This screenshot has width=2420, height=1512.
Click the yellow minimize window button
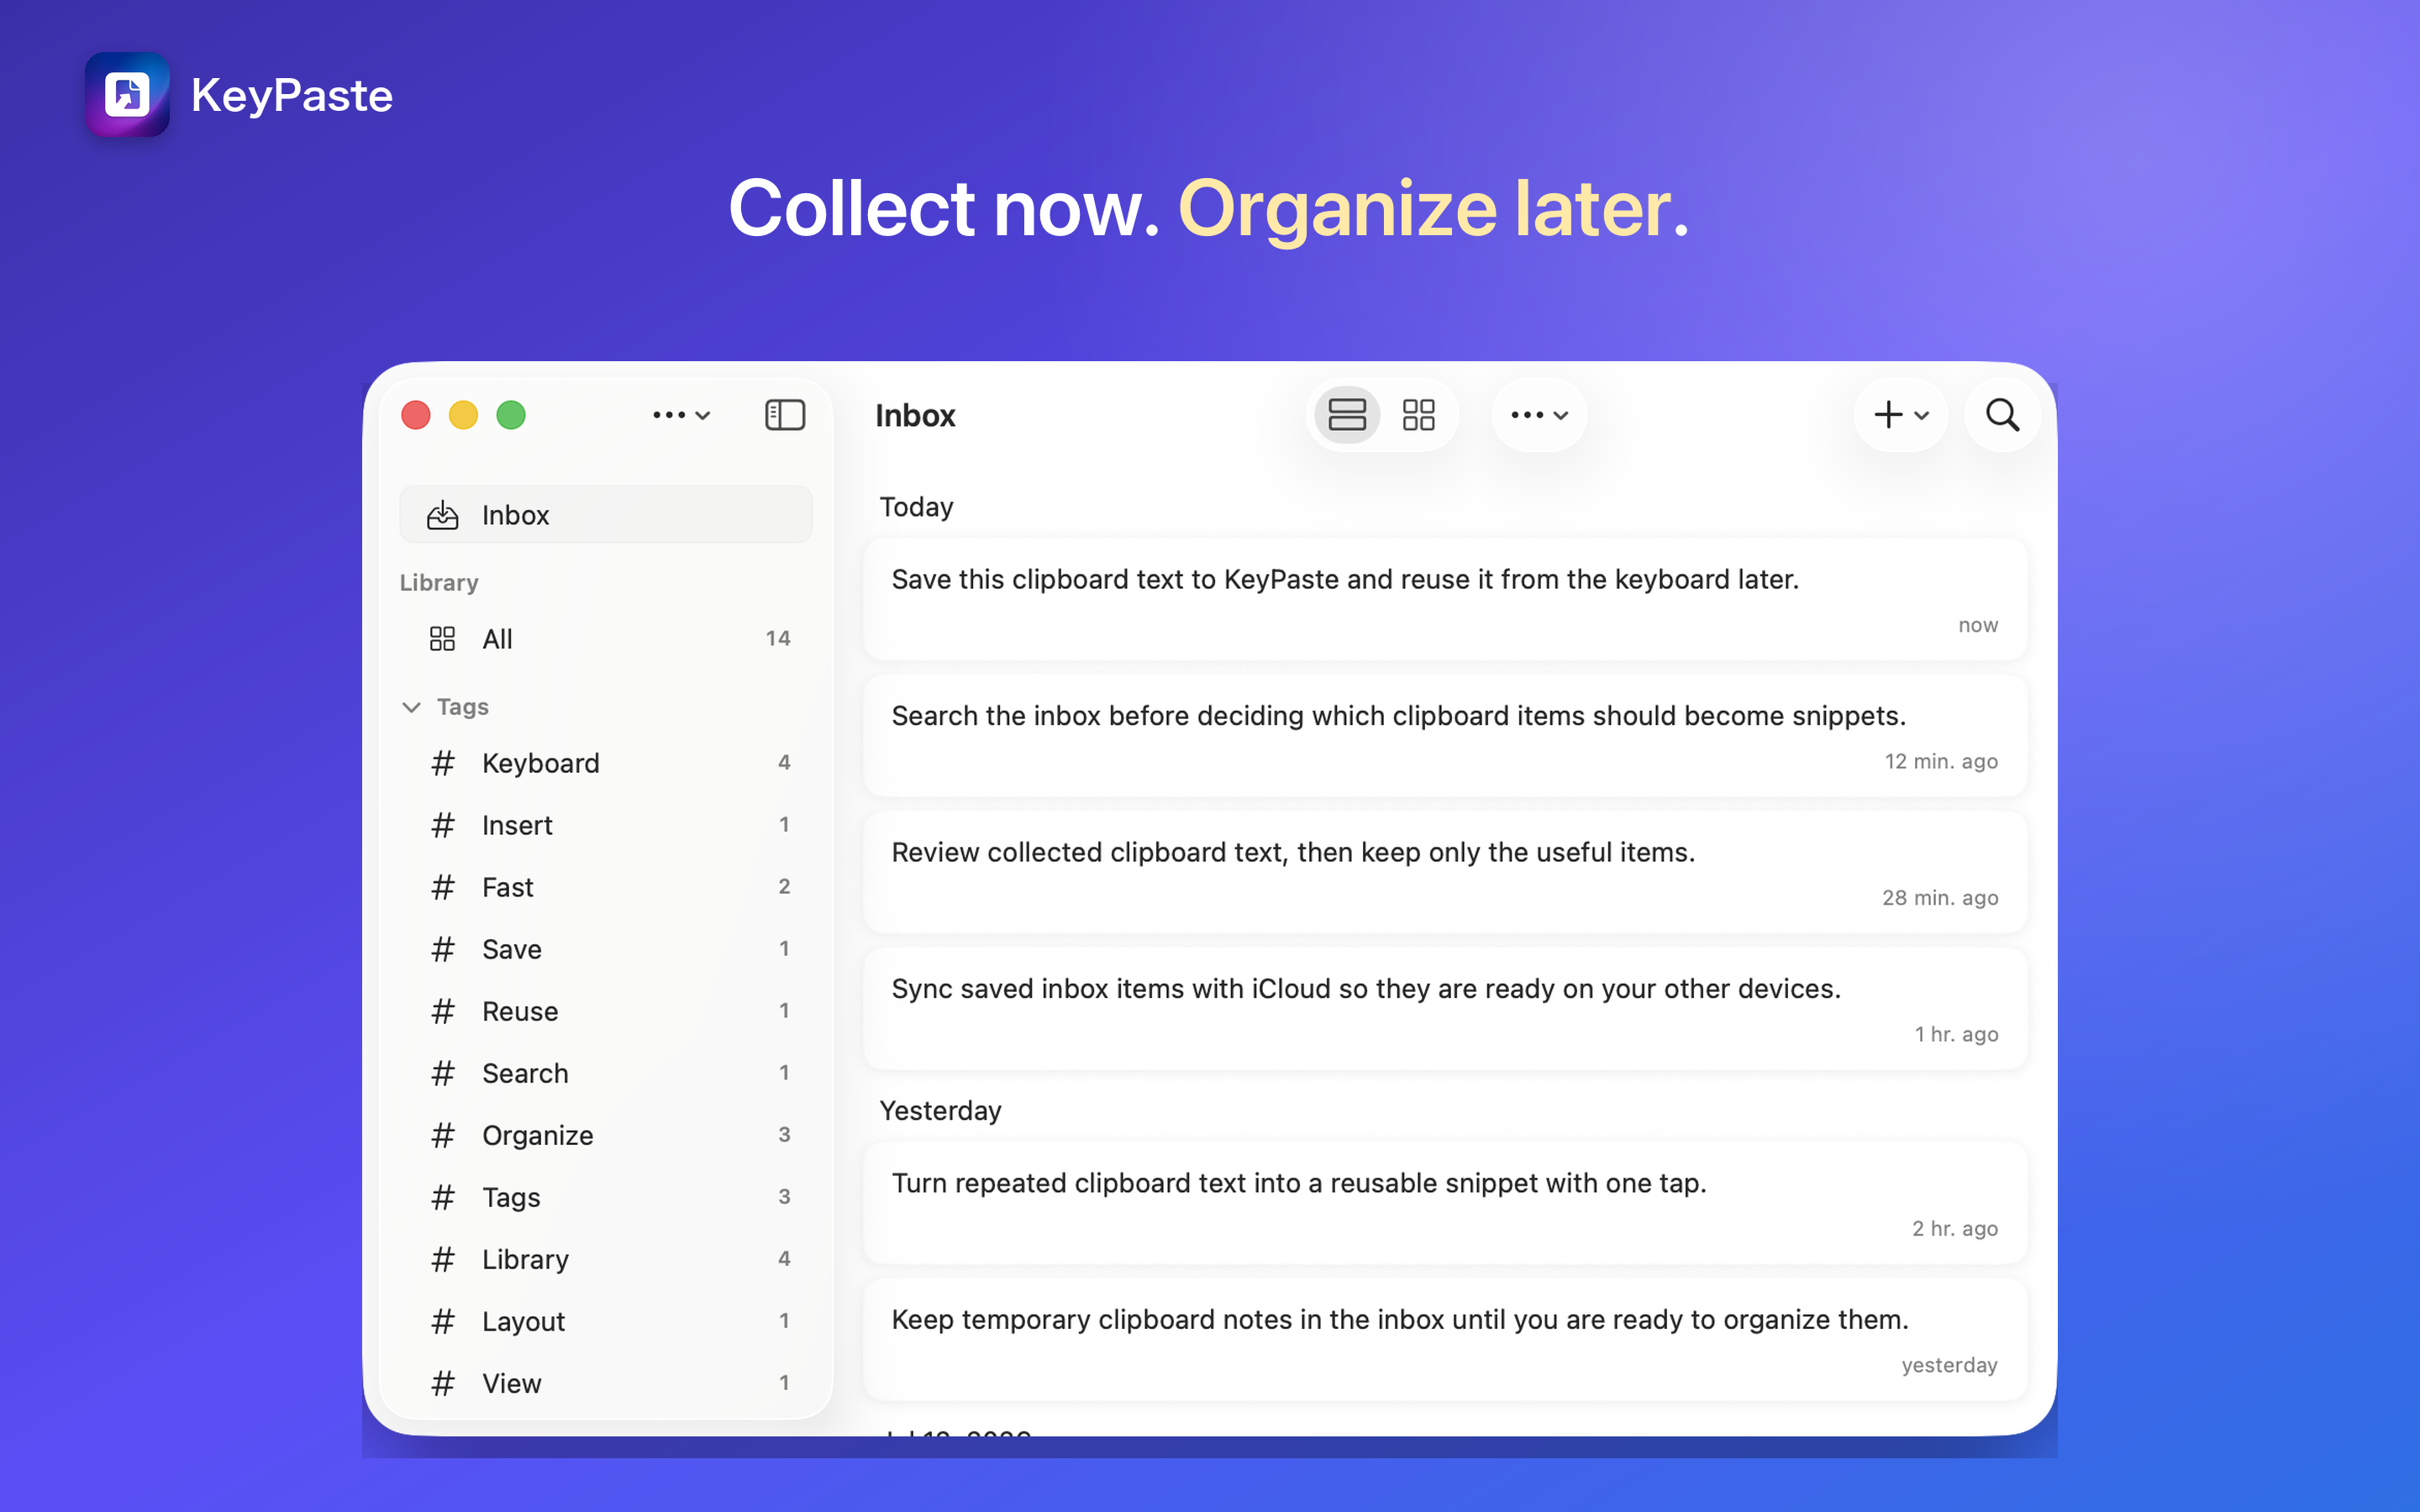(463, 415)
